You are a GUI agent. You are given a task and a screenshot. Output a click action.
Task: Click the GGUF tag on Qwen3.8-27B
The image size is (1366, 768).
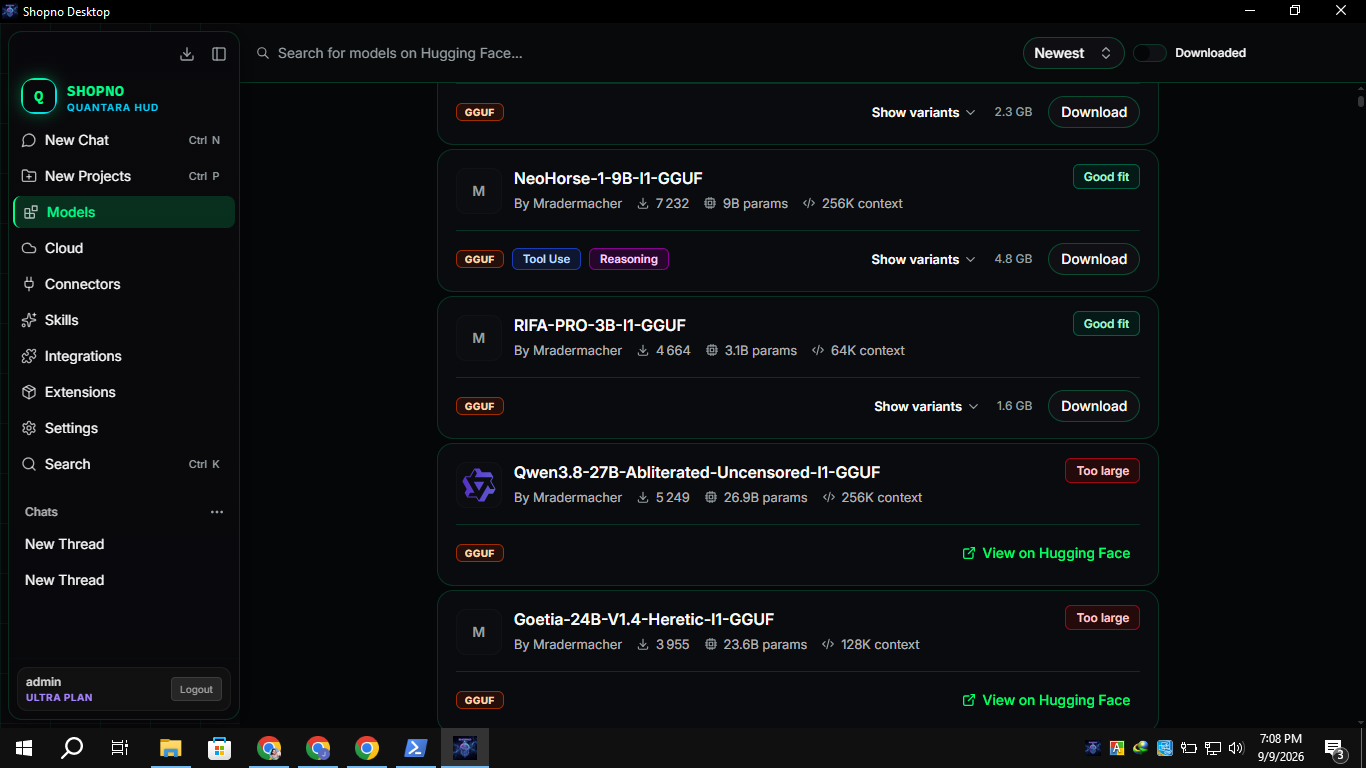pos(480,553)
